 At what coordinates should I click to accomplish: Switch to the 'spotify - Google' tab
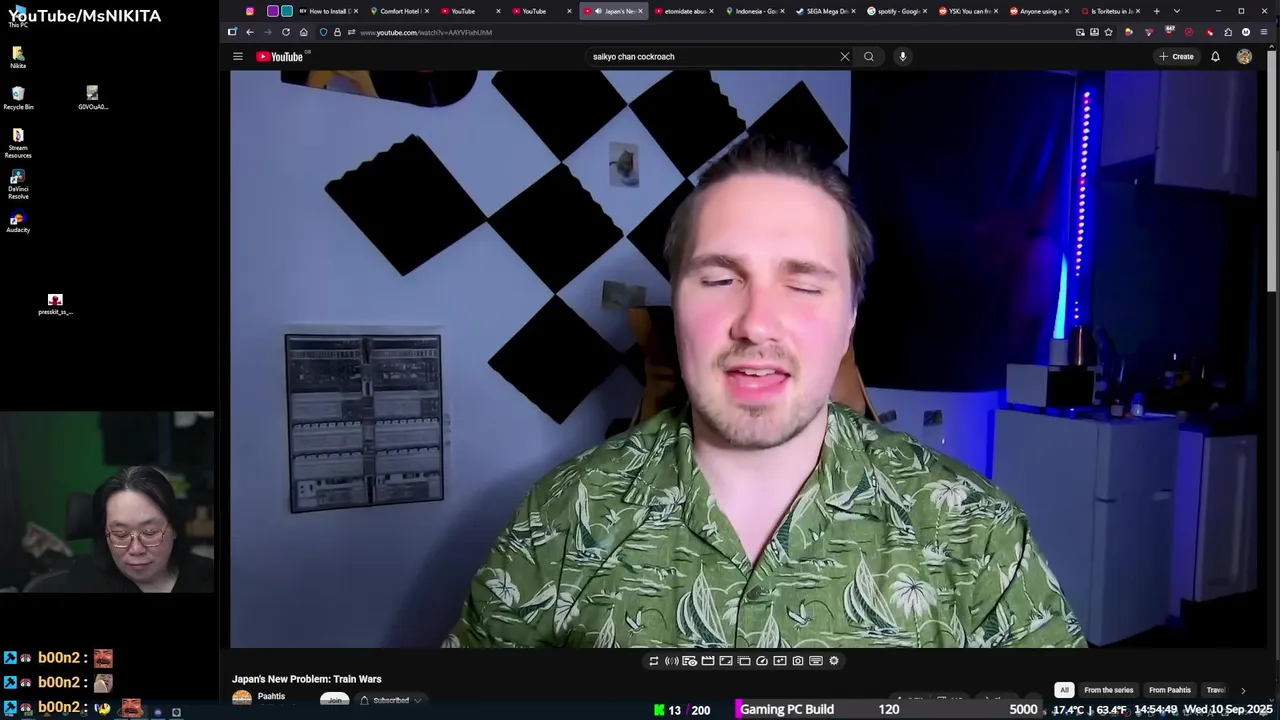pos(898,11)
